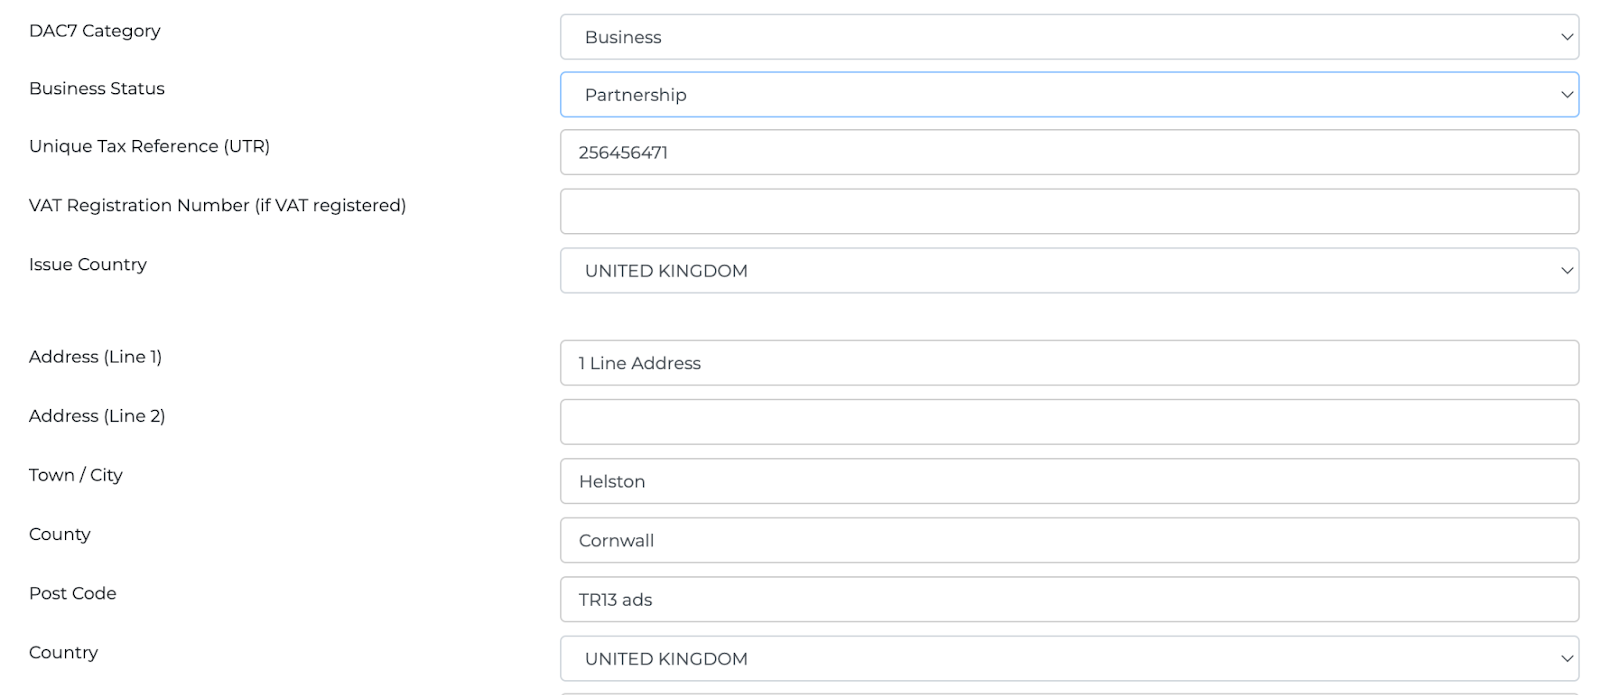Click the DAC7 Category label
Screen dimensions: 1600x695
point(95,31)
